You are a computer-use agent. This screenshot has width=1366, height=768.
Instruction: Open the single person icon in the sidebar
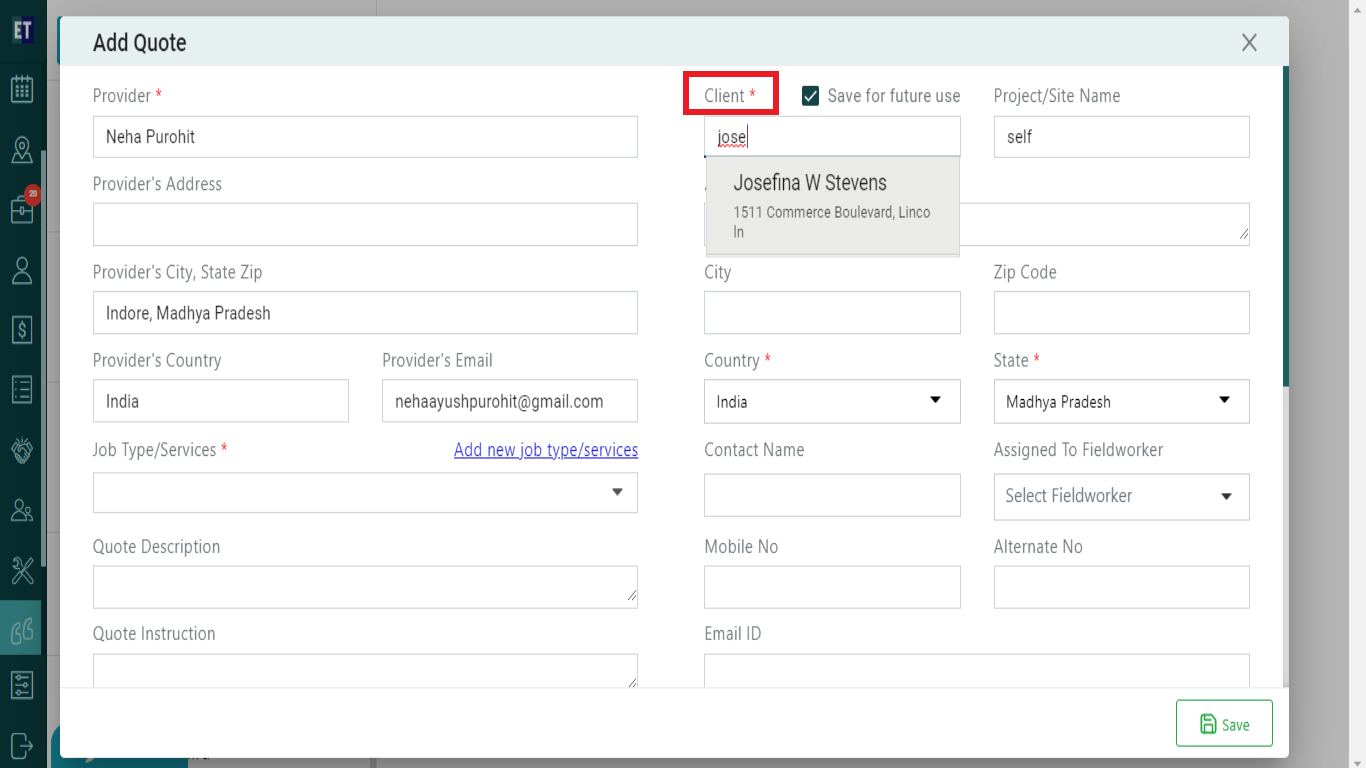(22, 270)
